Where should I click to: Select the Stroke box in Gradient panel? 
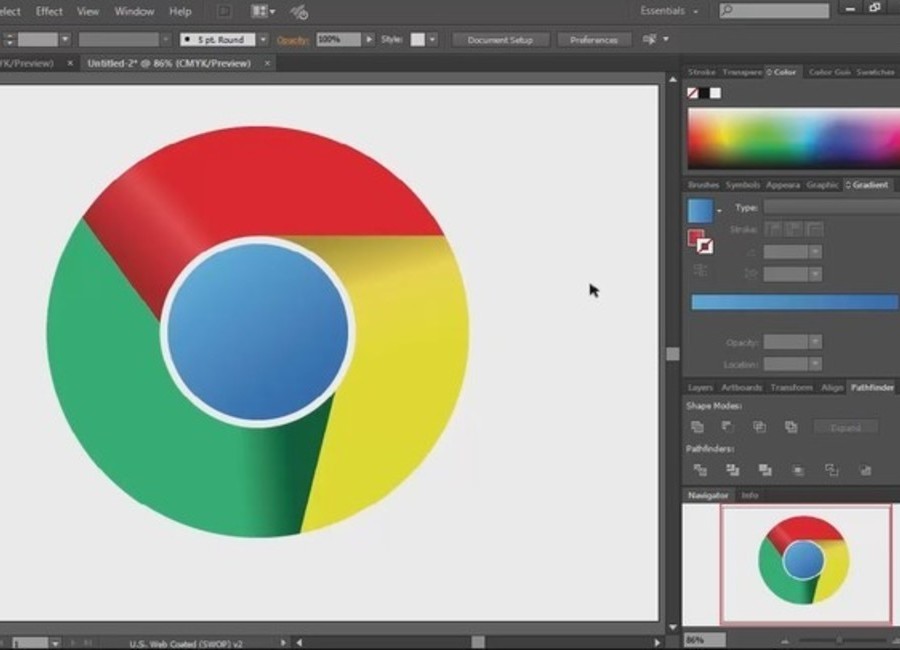[x=705, y=246]
